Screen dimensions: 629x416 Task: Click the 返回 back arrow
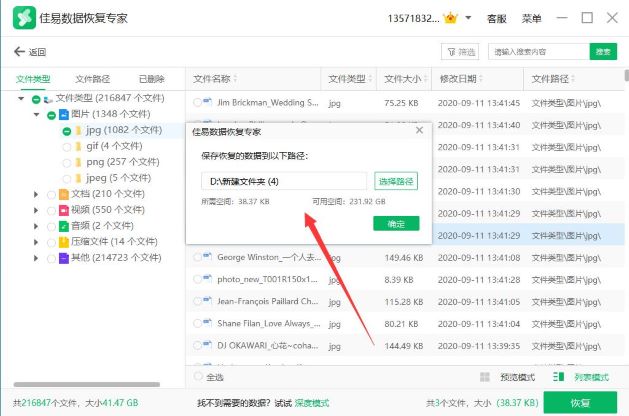(19, 51)
